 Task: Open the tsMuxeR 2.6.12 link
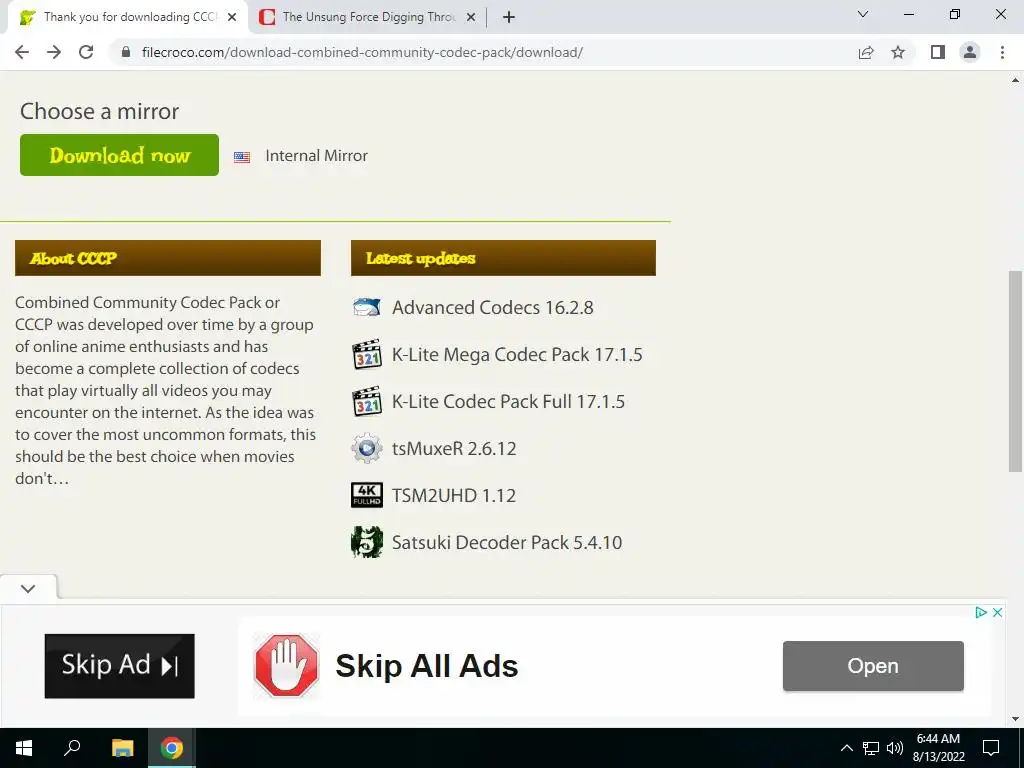454,449
